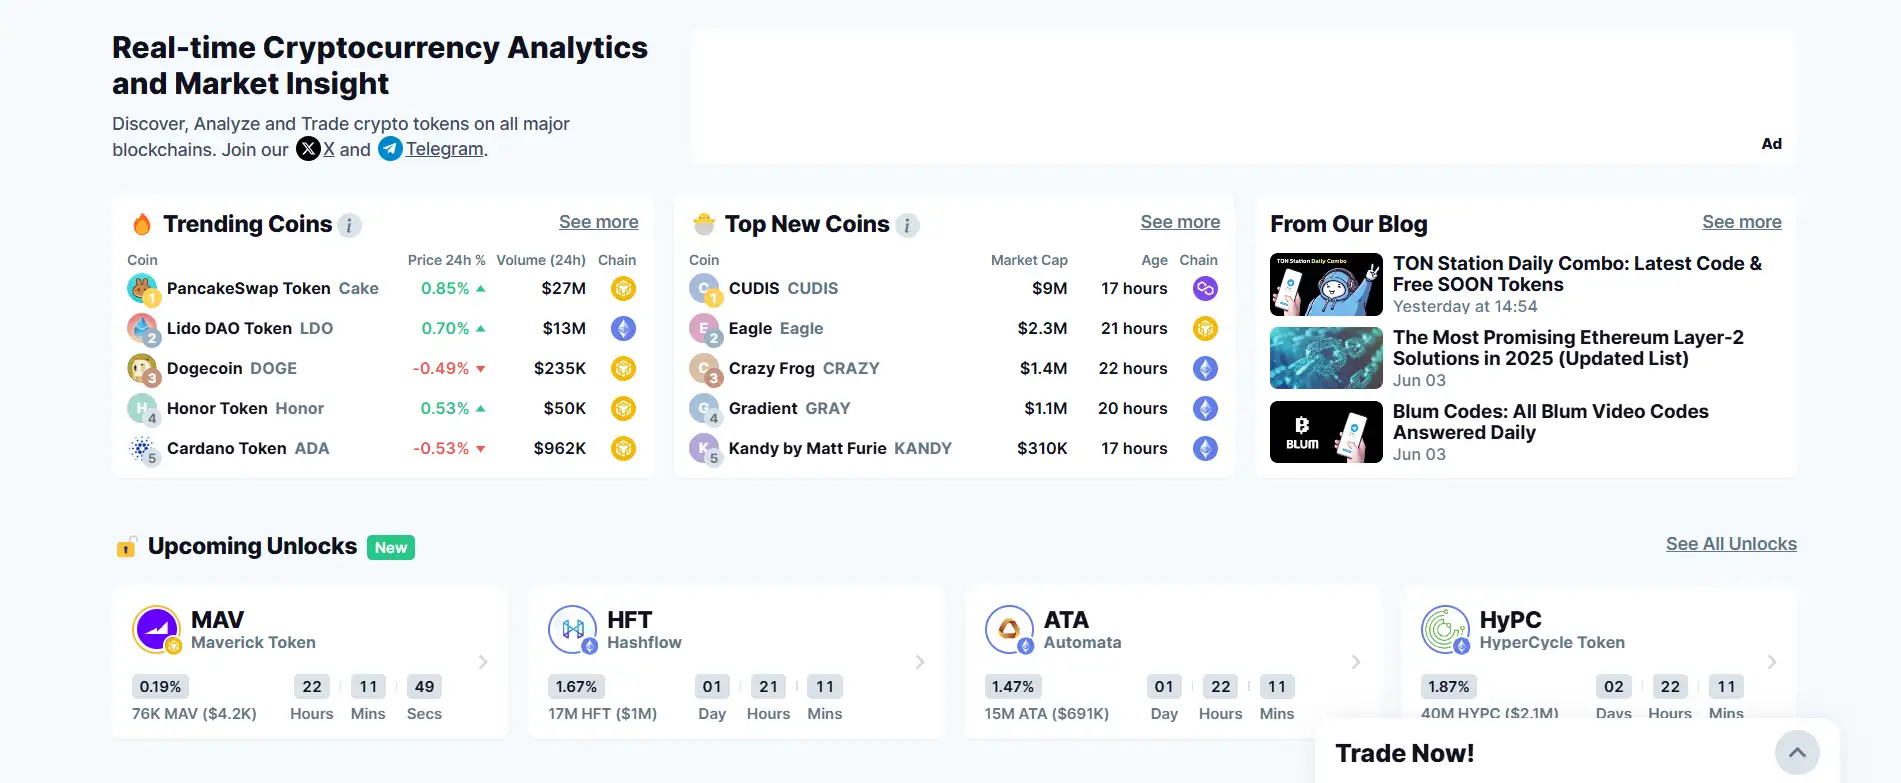The image size is (1901, 783).
Task: Open ATA unlock card arrow
Action: tap(1356, 662)
